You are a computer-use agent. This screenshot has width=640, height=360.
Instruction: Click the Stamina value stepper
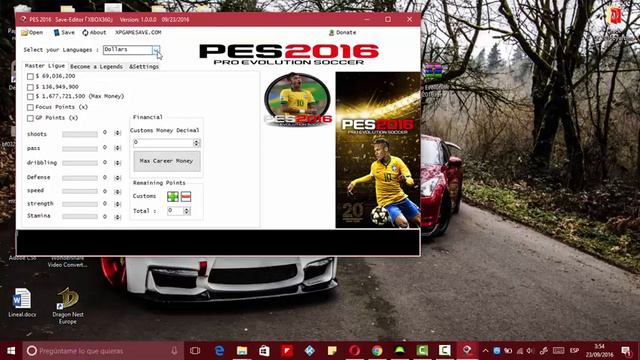point(118,217)
